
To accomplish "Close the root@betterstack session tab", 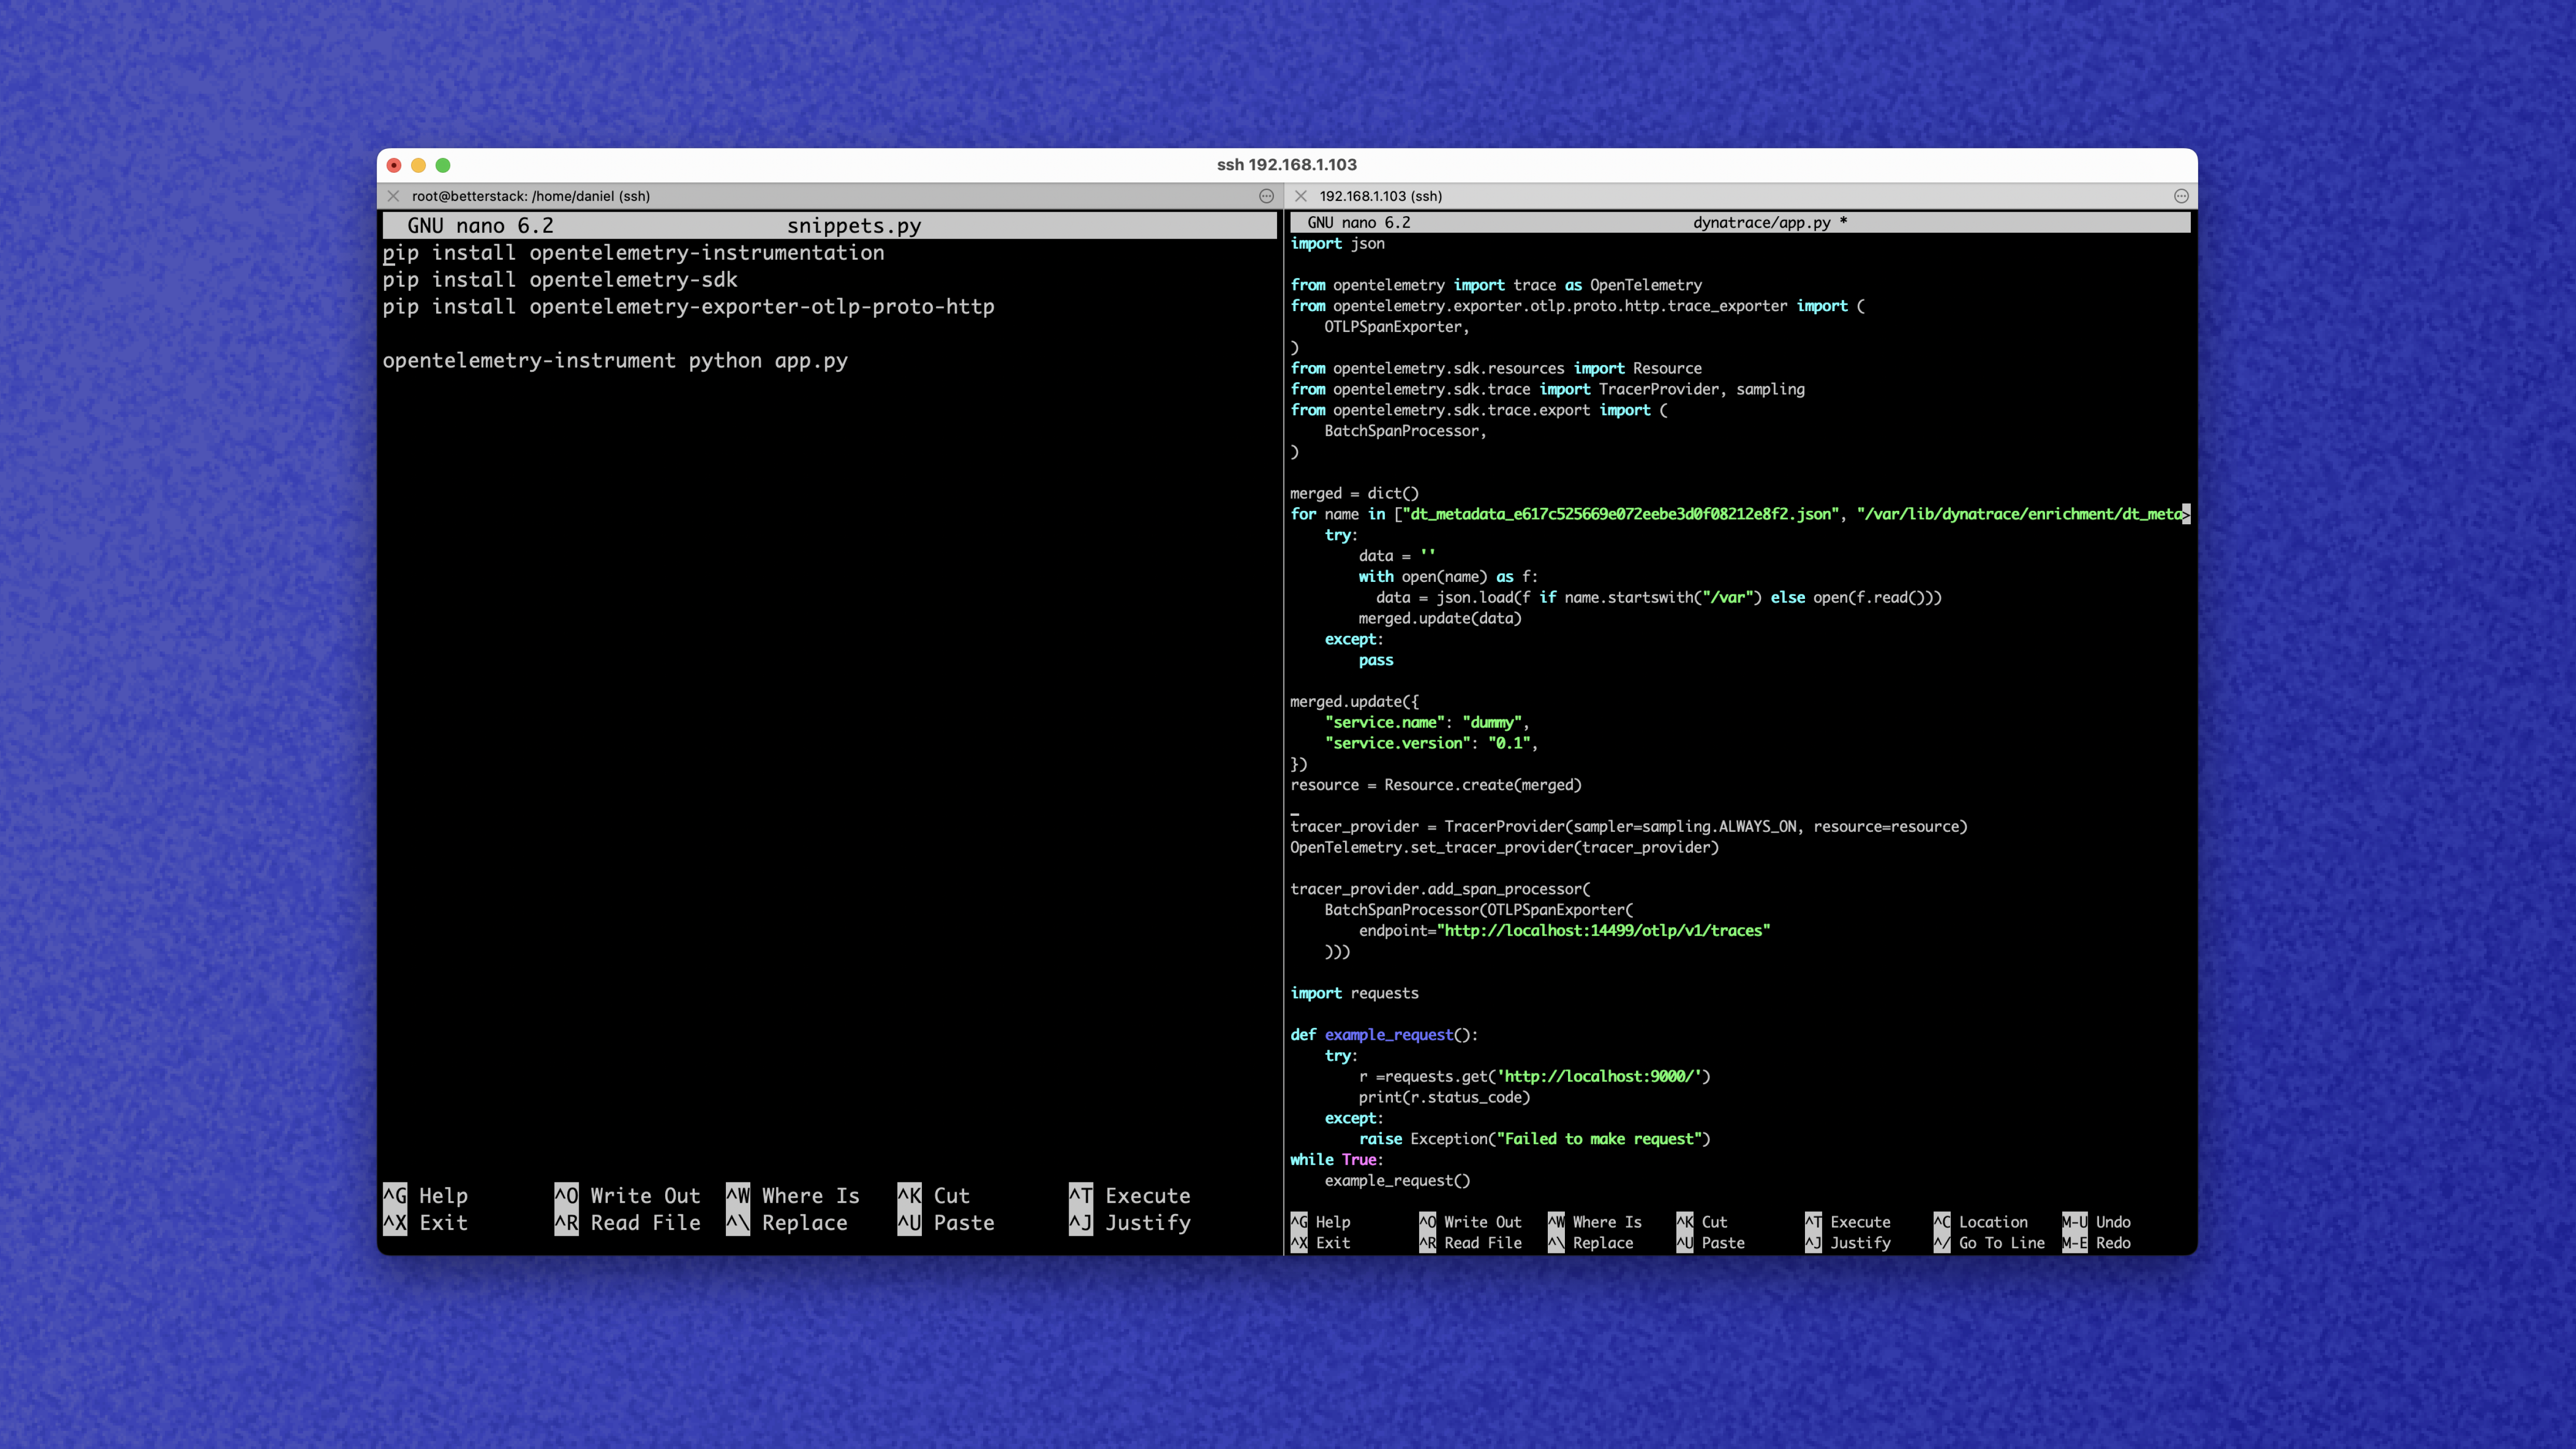I will (x=393, y=196).
